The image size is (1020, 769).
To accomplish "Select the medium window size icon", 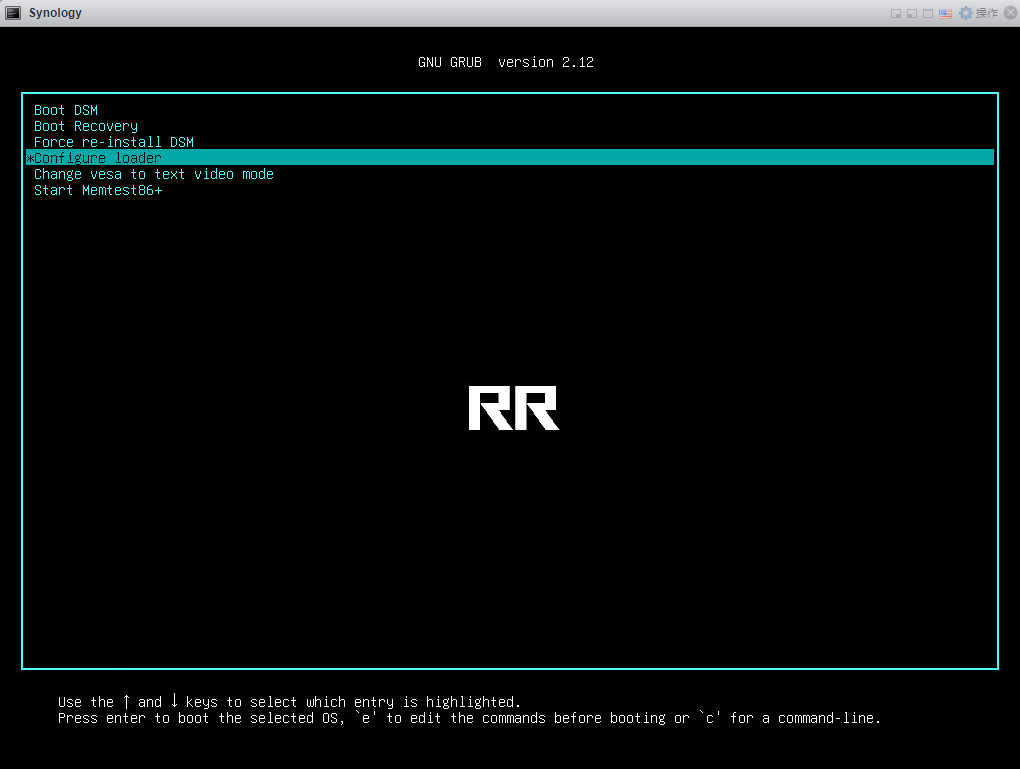I will (912, 13).
